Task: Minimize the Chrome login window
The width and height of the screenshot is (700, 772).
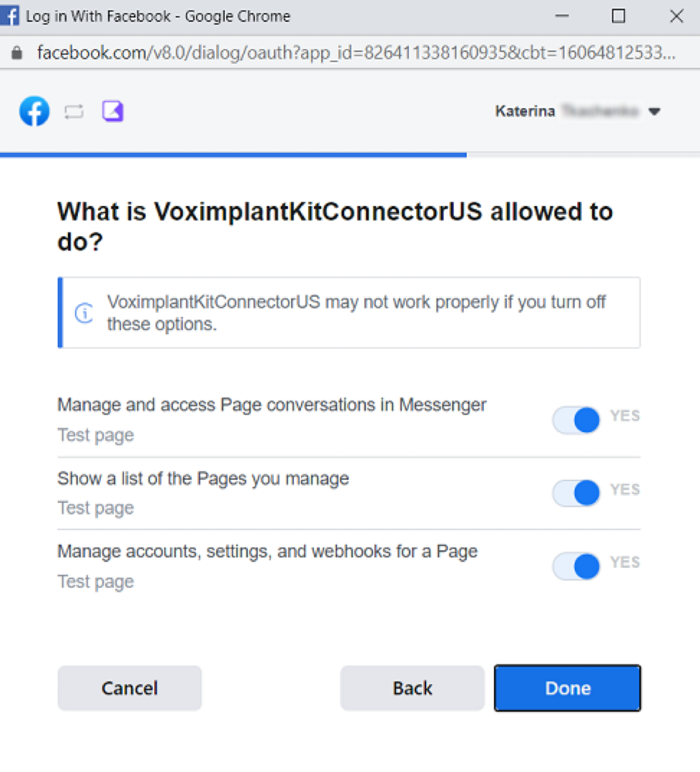Action: point(562,16)
